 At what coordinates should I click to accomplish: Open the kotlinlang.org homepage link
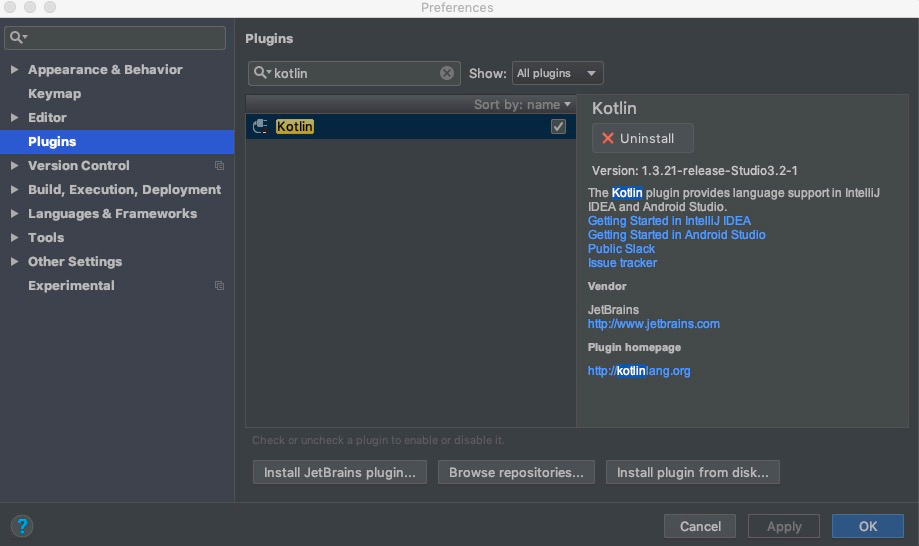[639, 371]
